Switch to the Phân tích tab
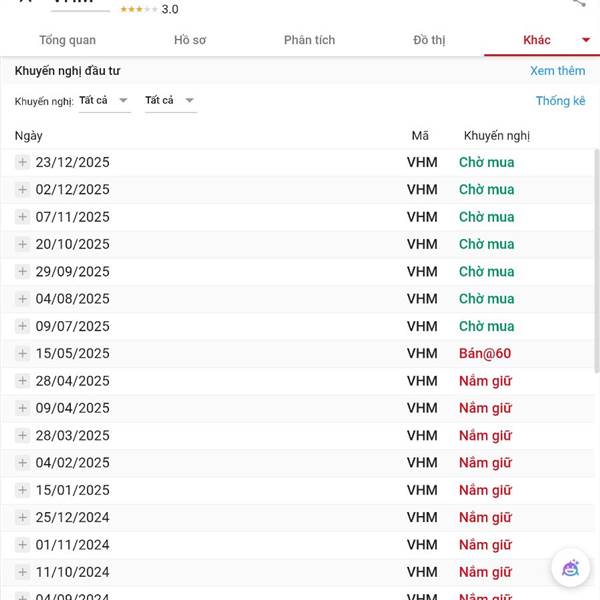 point(309,40)
